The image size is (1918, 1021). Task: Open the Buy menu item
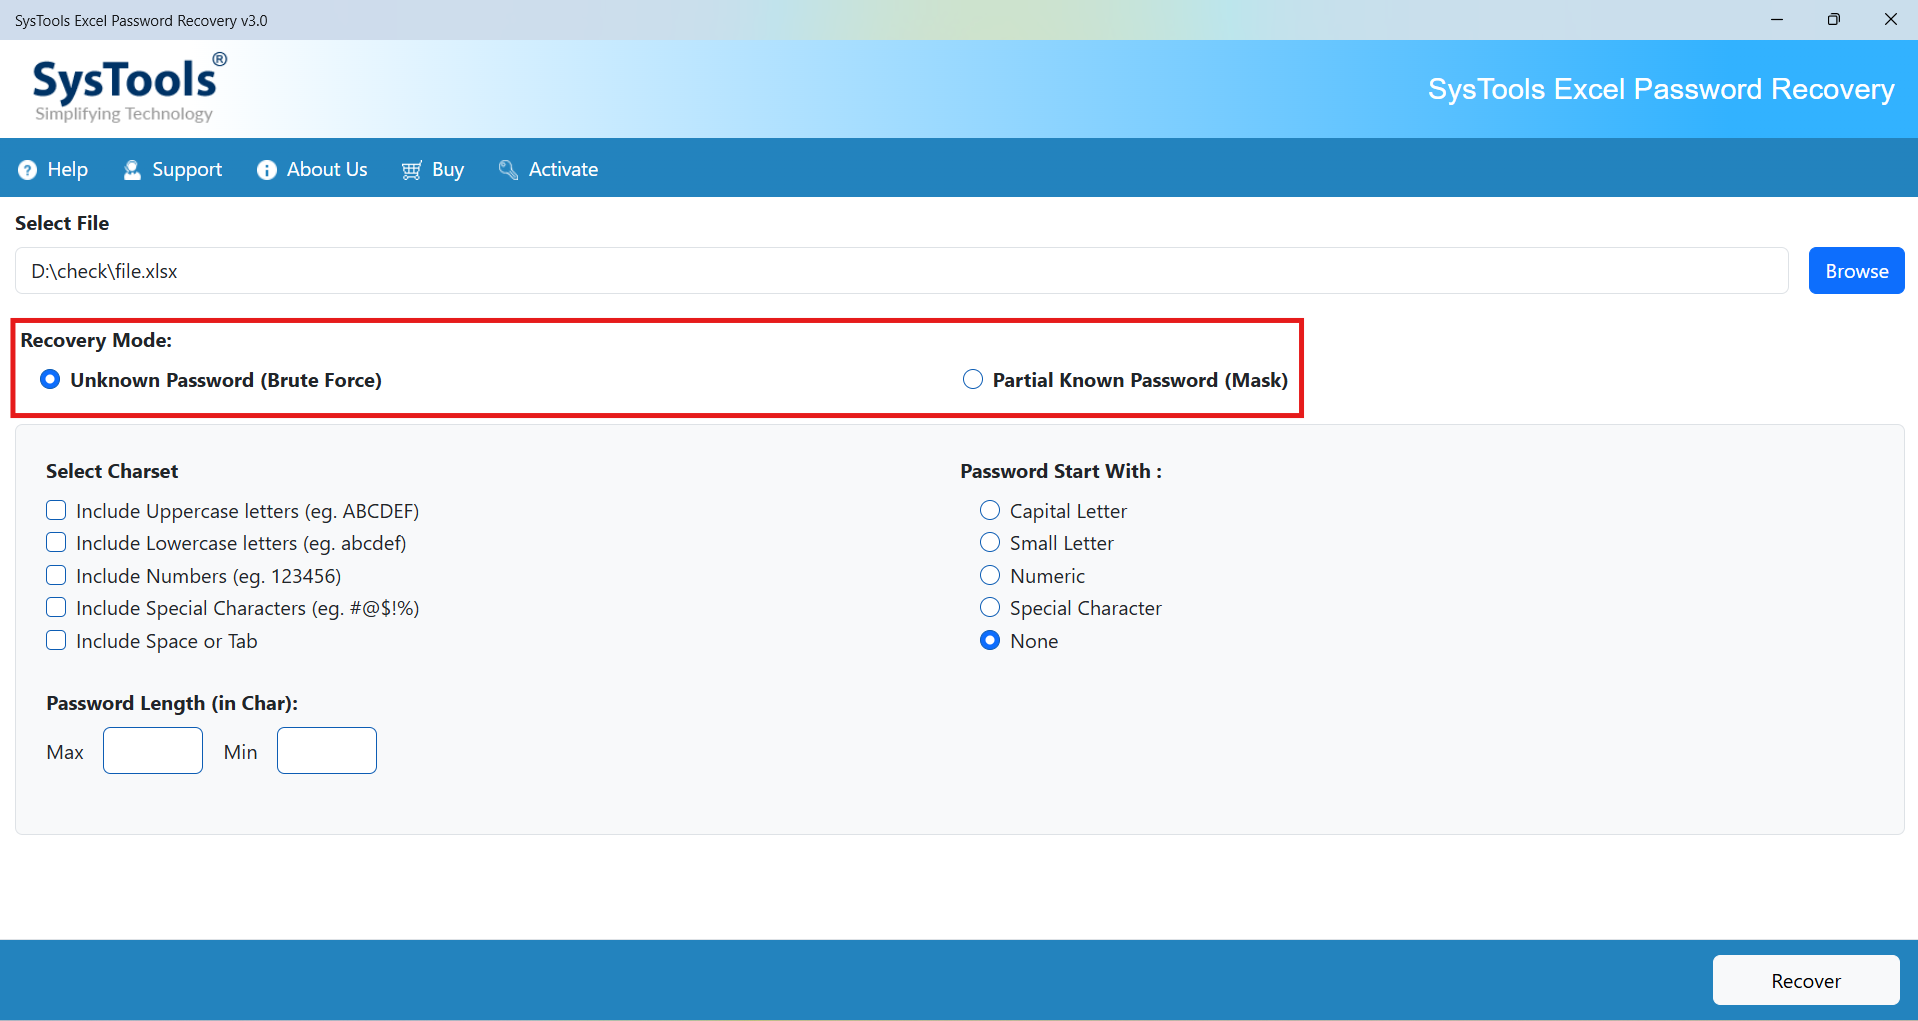(433, 170)
